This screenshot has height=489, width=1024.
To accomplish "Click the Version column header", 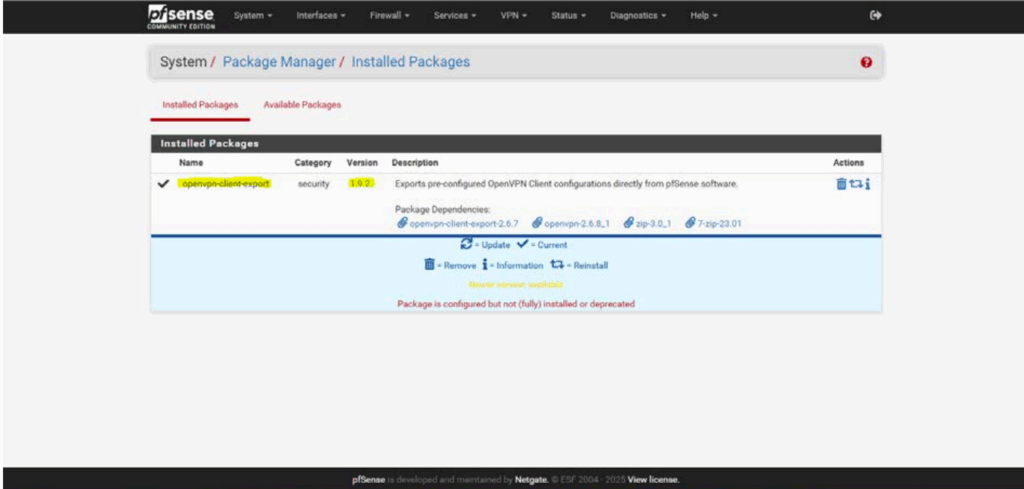I will pyautogui.click(x=362, y=163).
